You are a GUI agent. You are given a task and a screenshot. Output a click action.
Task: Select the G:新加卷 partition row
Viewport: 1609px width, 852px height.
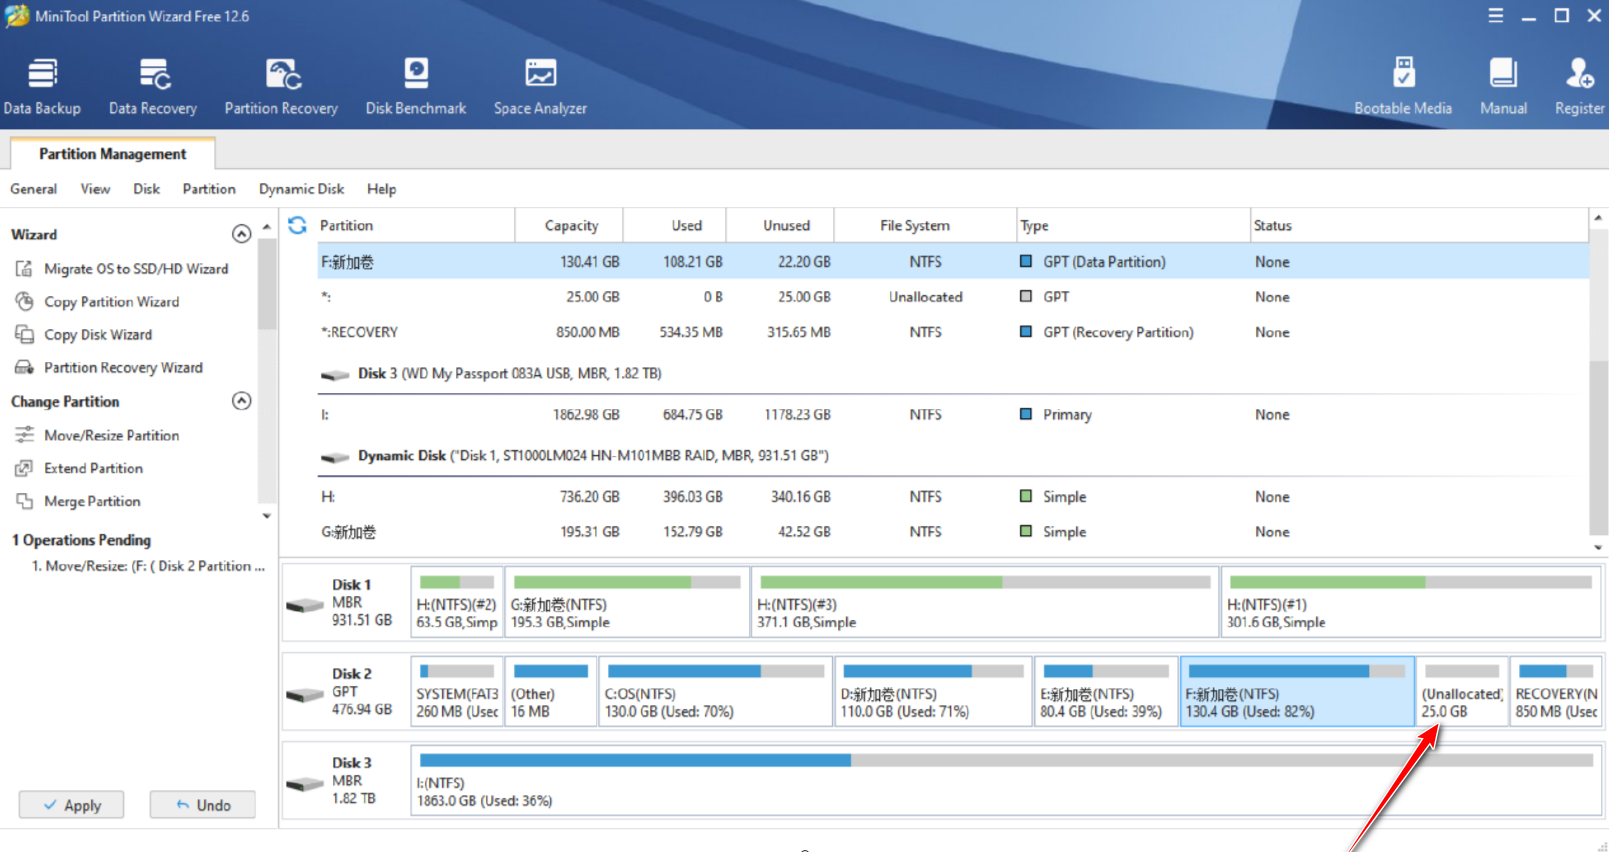[x=952, y=532]
